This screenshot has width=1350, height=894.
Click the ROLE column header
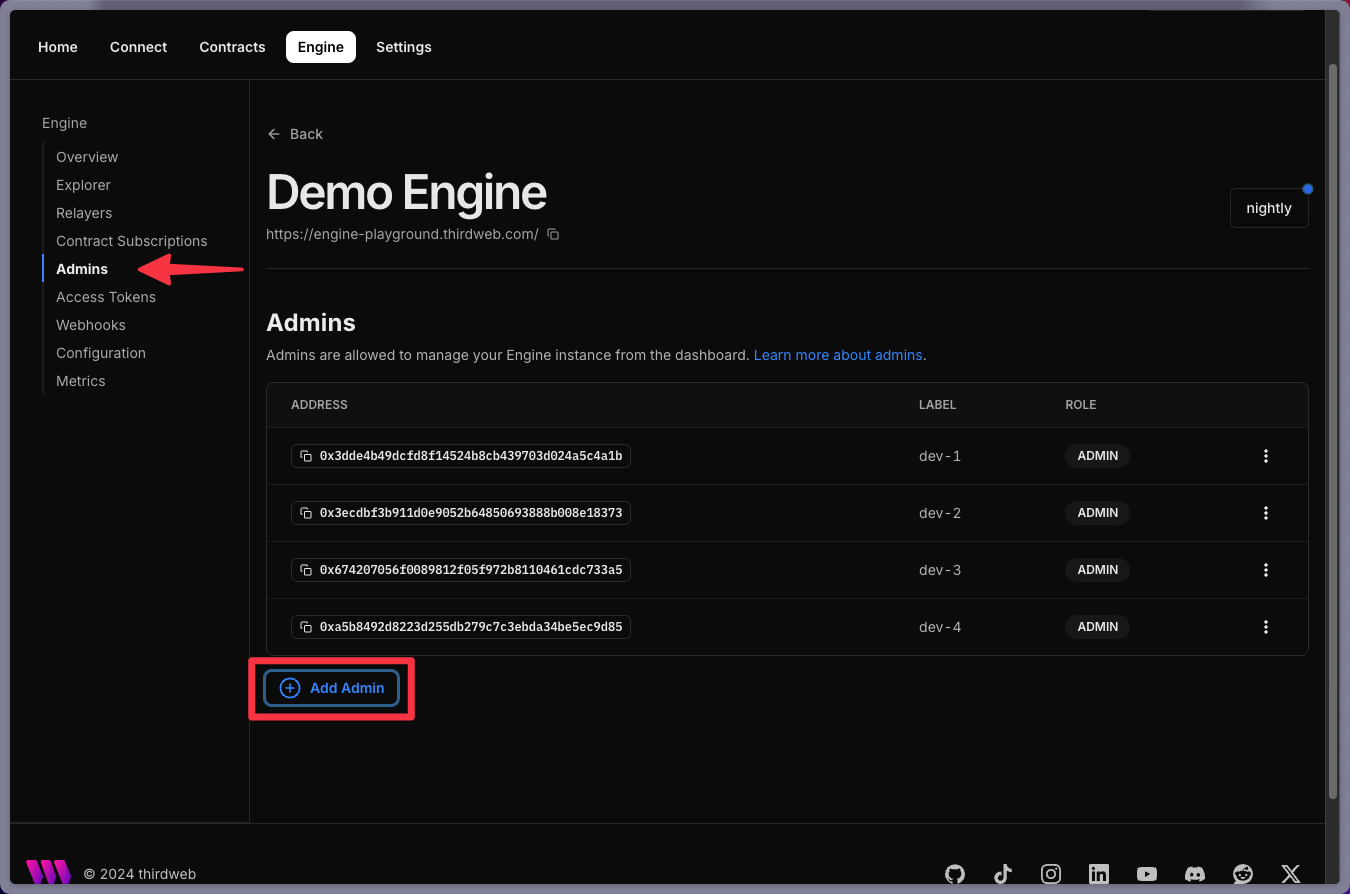coord(1081,405)
